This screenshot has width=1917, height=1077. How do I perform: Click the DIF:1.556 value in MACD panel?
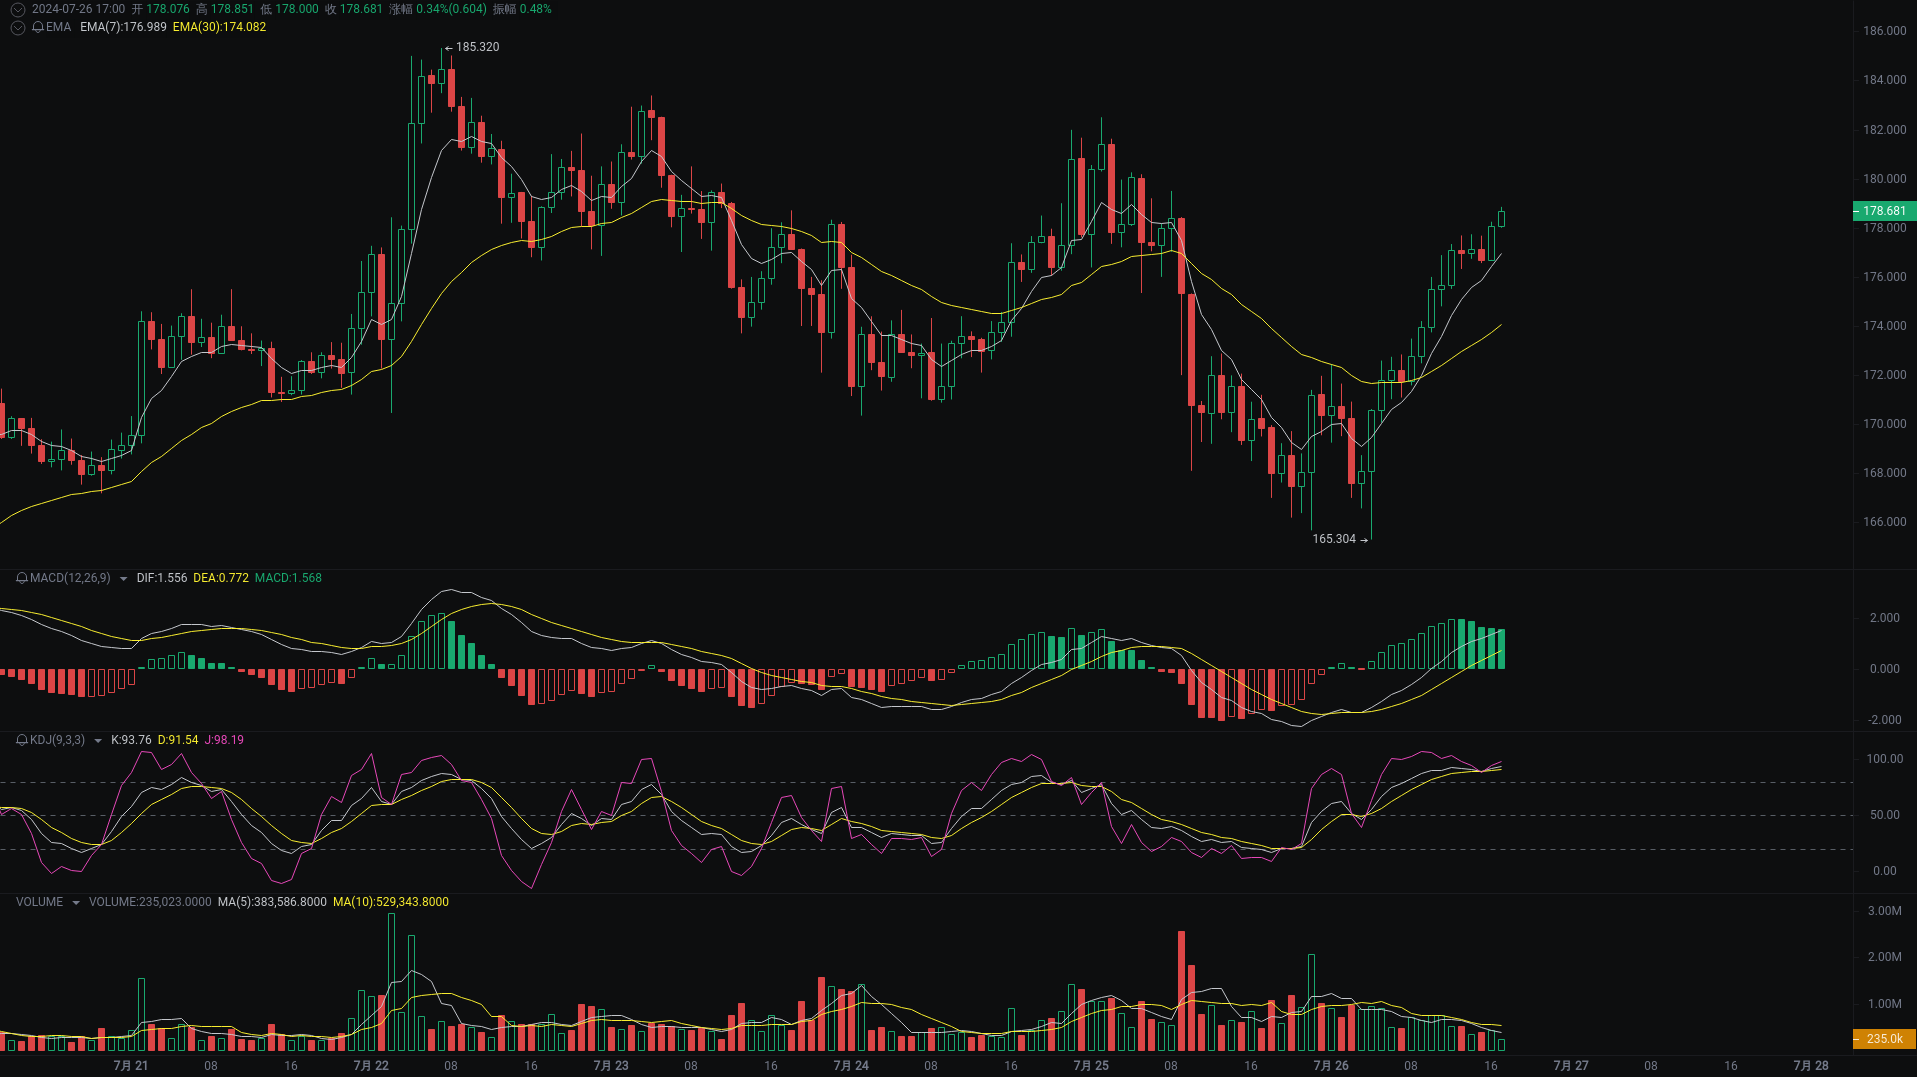pos(162,578)
